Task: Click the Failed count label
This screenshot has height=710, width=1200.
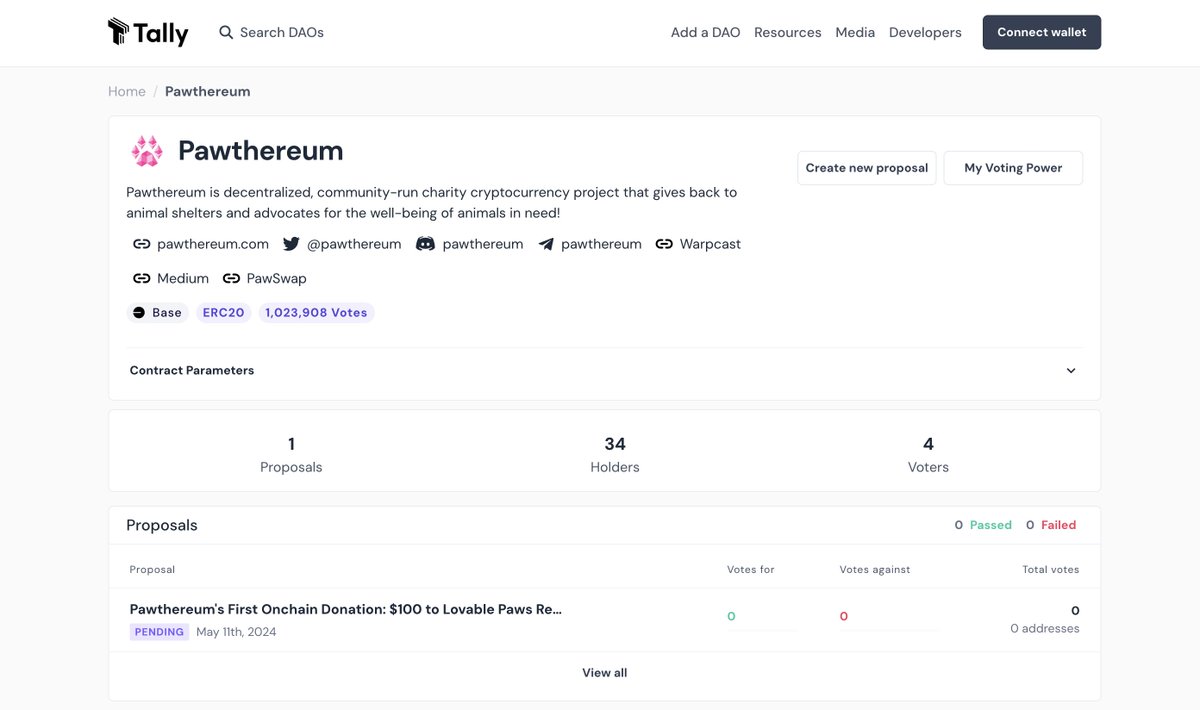Action: [1059, 525]
